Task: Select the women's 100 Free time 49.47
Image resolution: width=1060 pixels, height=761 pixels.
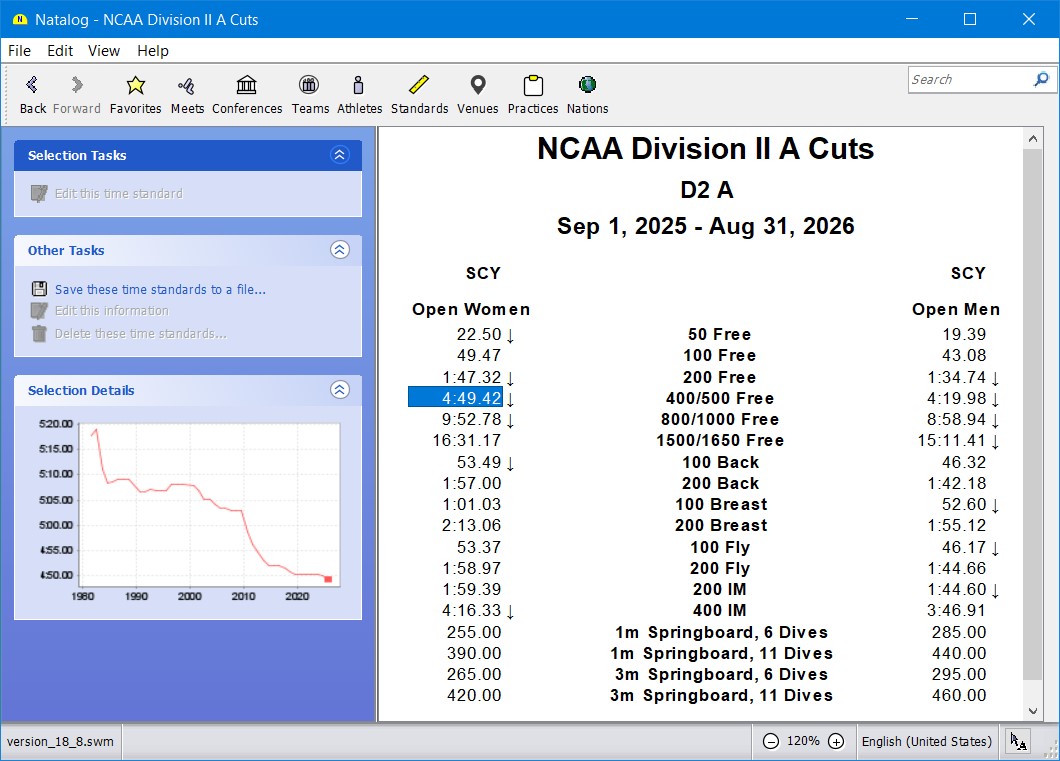Action: [x=478, y=356]
